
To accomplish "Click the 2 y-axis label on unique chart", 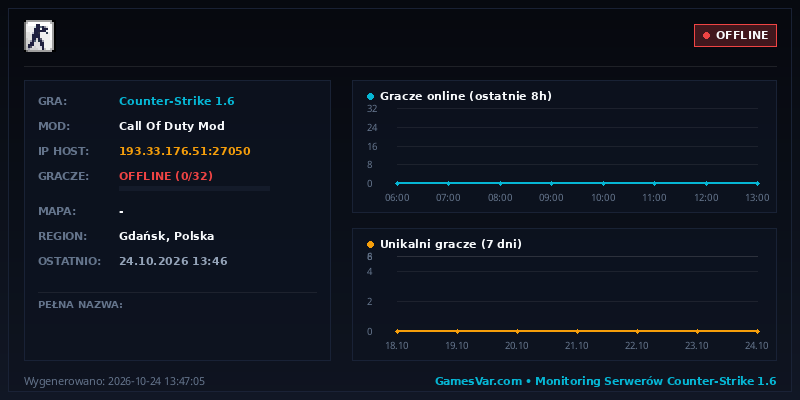I will pos(370,302).
